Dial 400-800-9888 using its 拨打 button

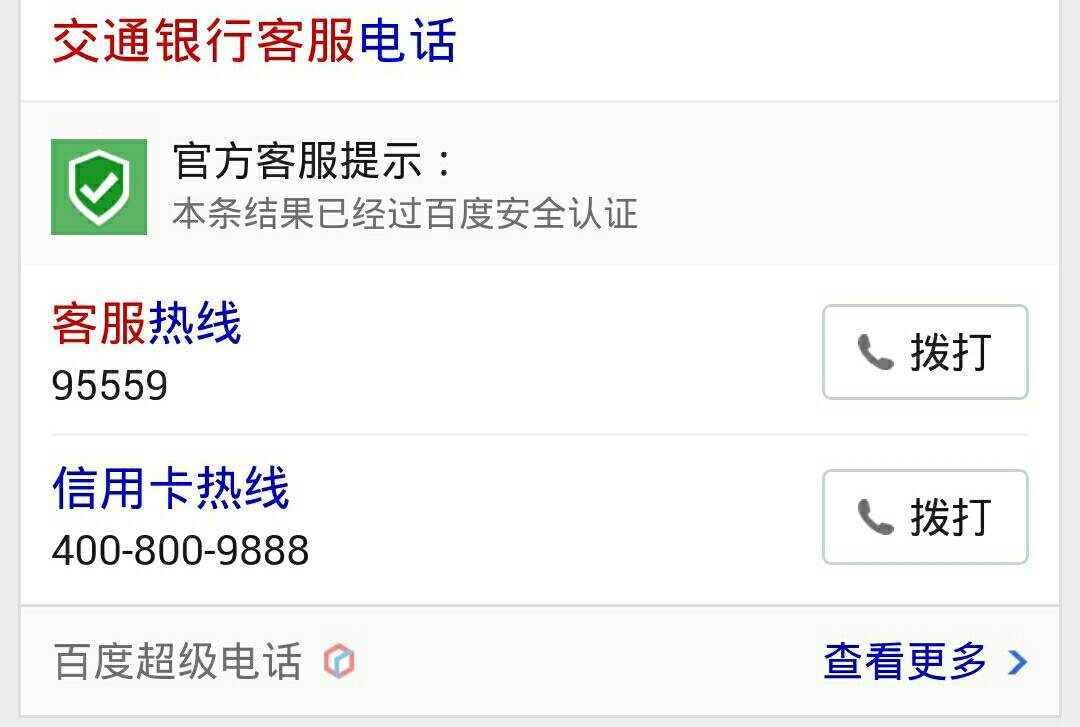click(925, 517)
